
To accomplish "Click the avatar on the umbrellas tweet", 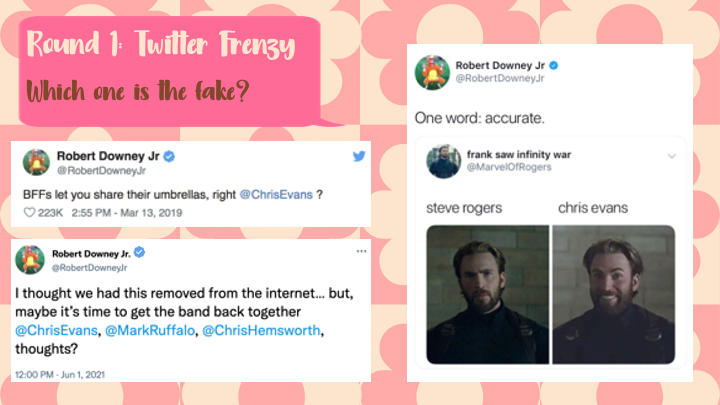I will [36, 163].
